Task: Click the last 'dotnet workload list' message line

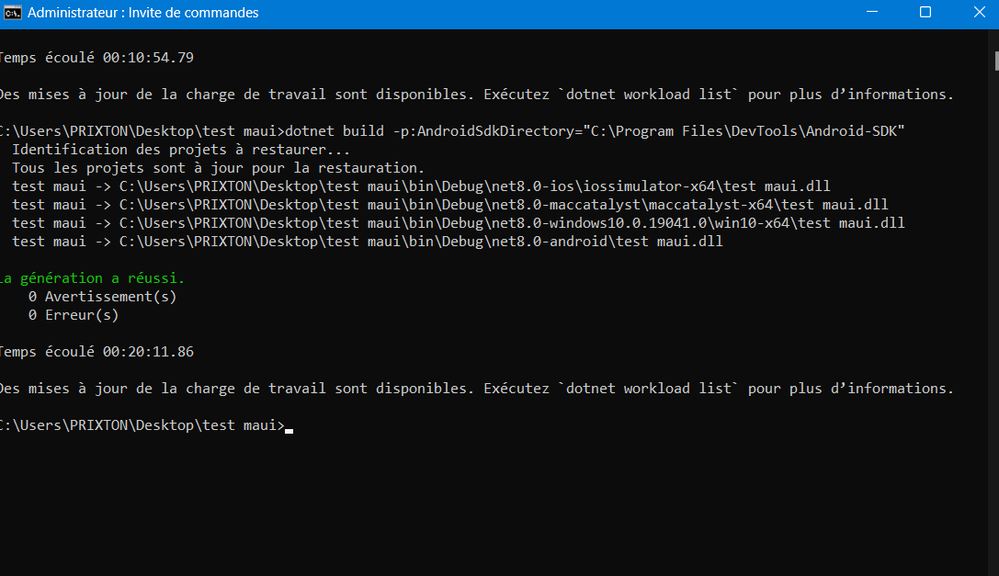Action: (x=477, y=389)
